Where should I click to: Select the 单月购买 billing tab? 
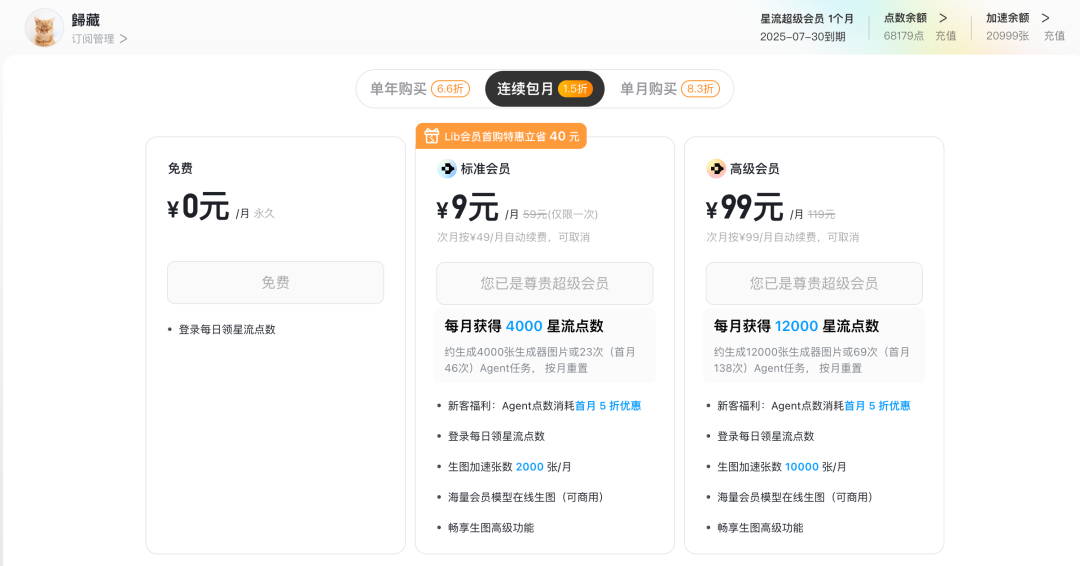[x=669, y=89]
